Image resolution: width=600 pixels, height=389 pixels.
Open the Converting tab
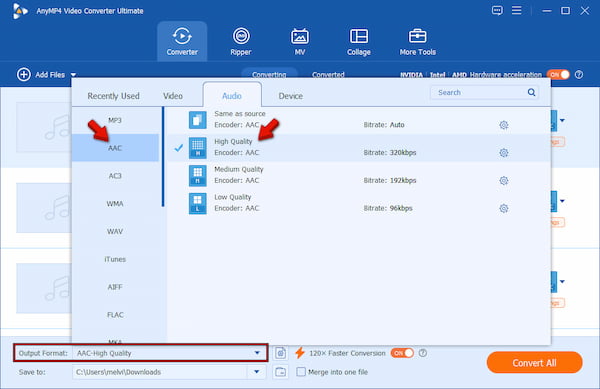(269, 74)
